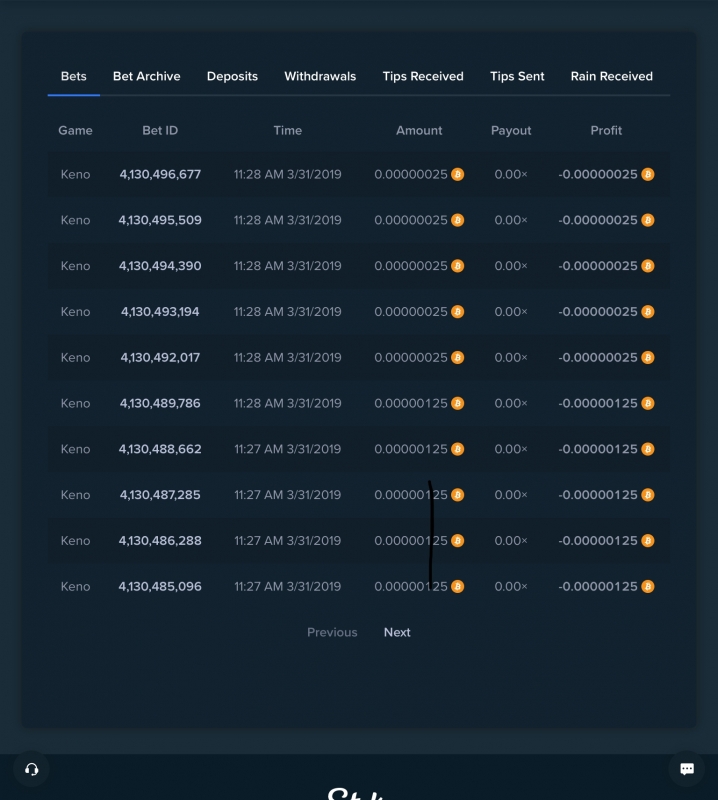Switch to the Rain Received tab
The width and height of the screenshot is (718, 800).
(611, 77)
